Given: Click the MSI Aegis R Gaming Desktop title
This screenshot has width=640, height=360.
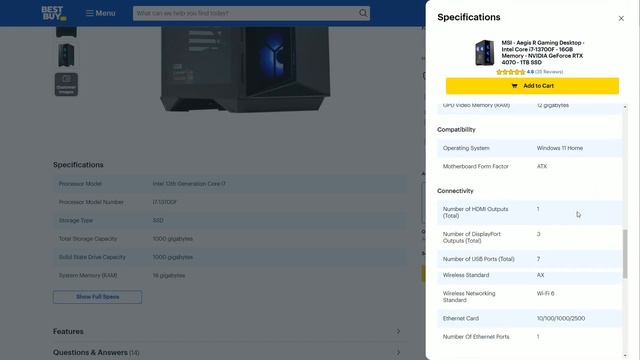Looking at the screenshot, I should click(x=542, y=52).
